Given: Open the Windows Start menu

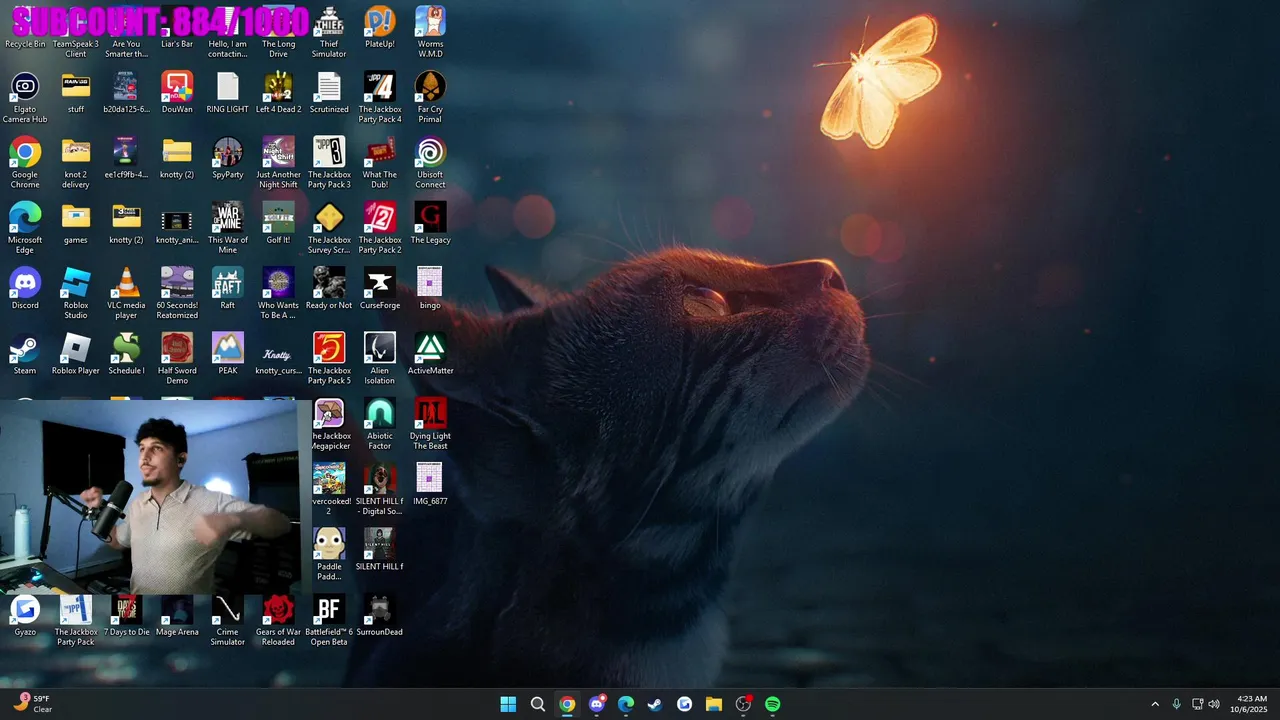Looking at the screenshot, I should click(x=508, y=704).
